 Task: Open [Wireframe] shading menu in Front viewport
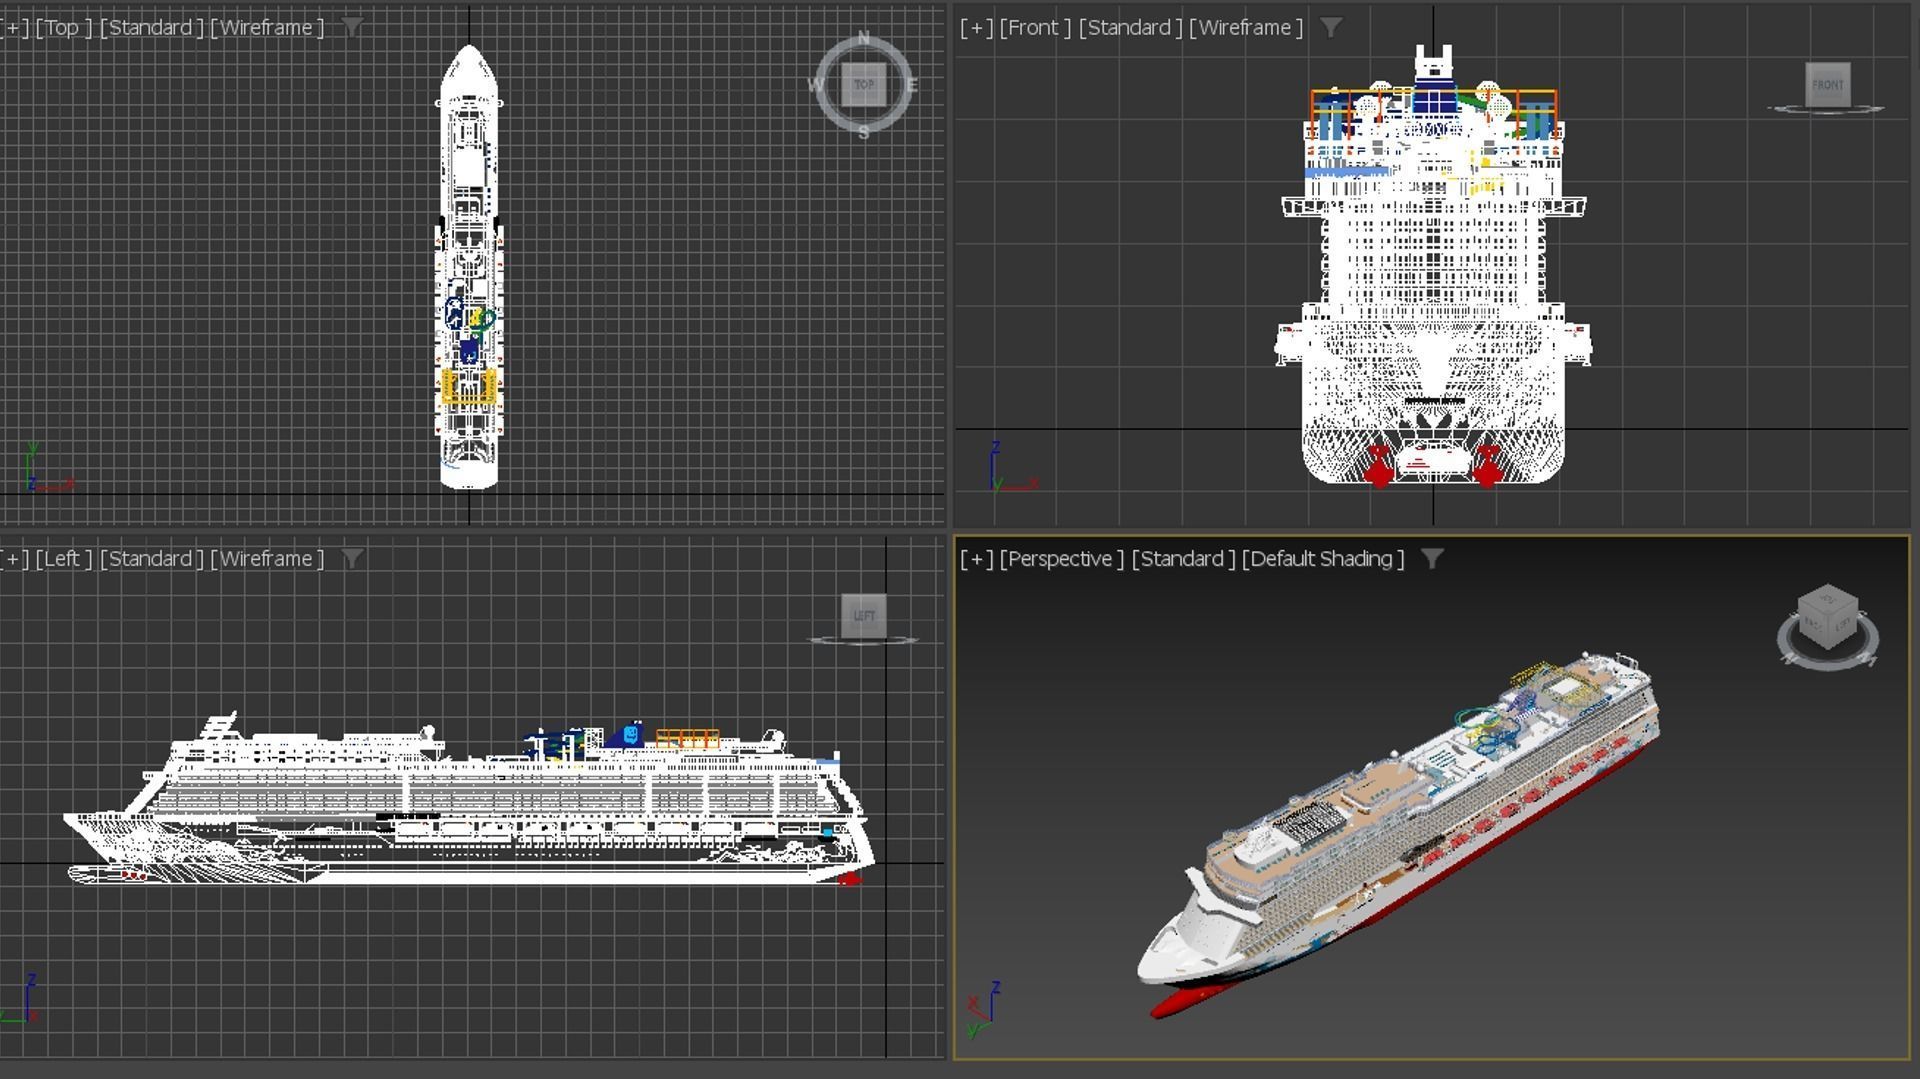click(1246, 27)
